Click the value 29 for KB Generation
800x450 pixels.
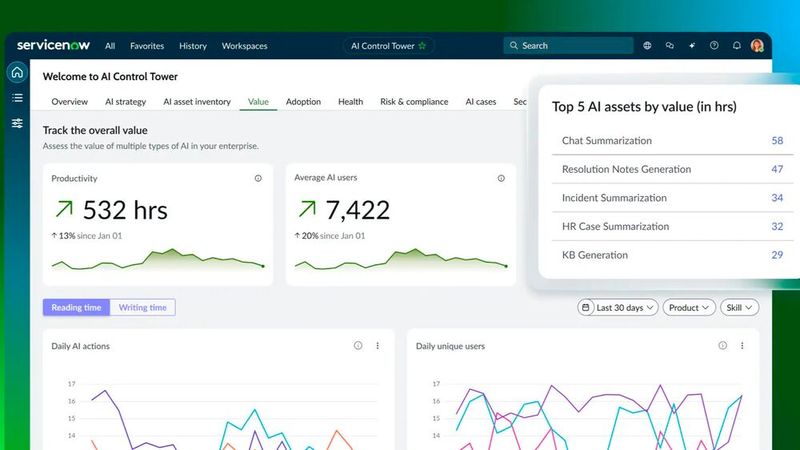[777, 255]
